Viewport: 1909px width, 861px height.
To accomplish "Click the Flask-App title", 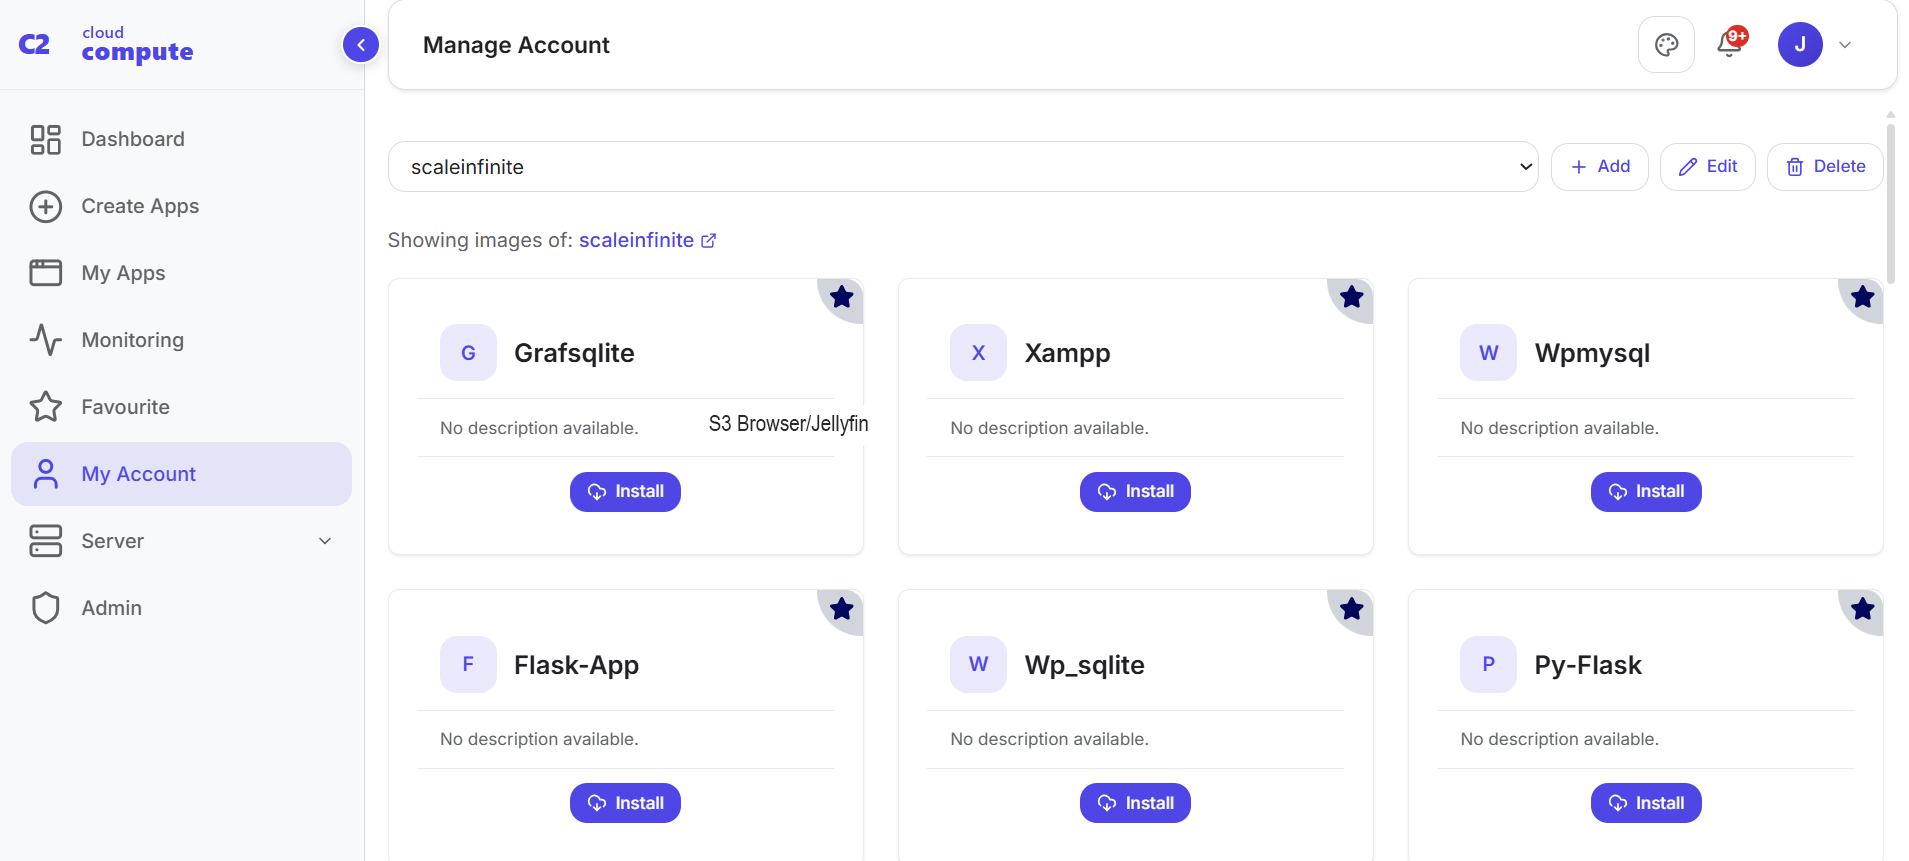I will [x=576, y=665].
